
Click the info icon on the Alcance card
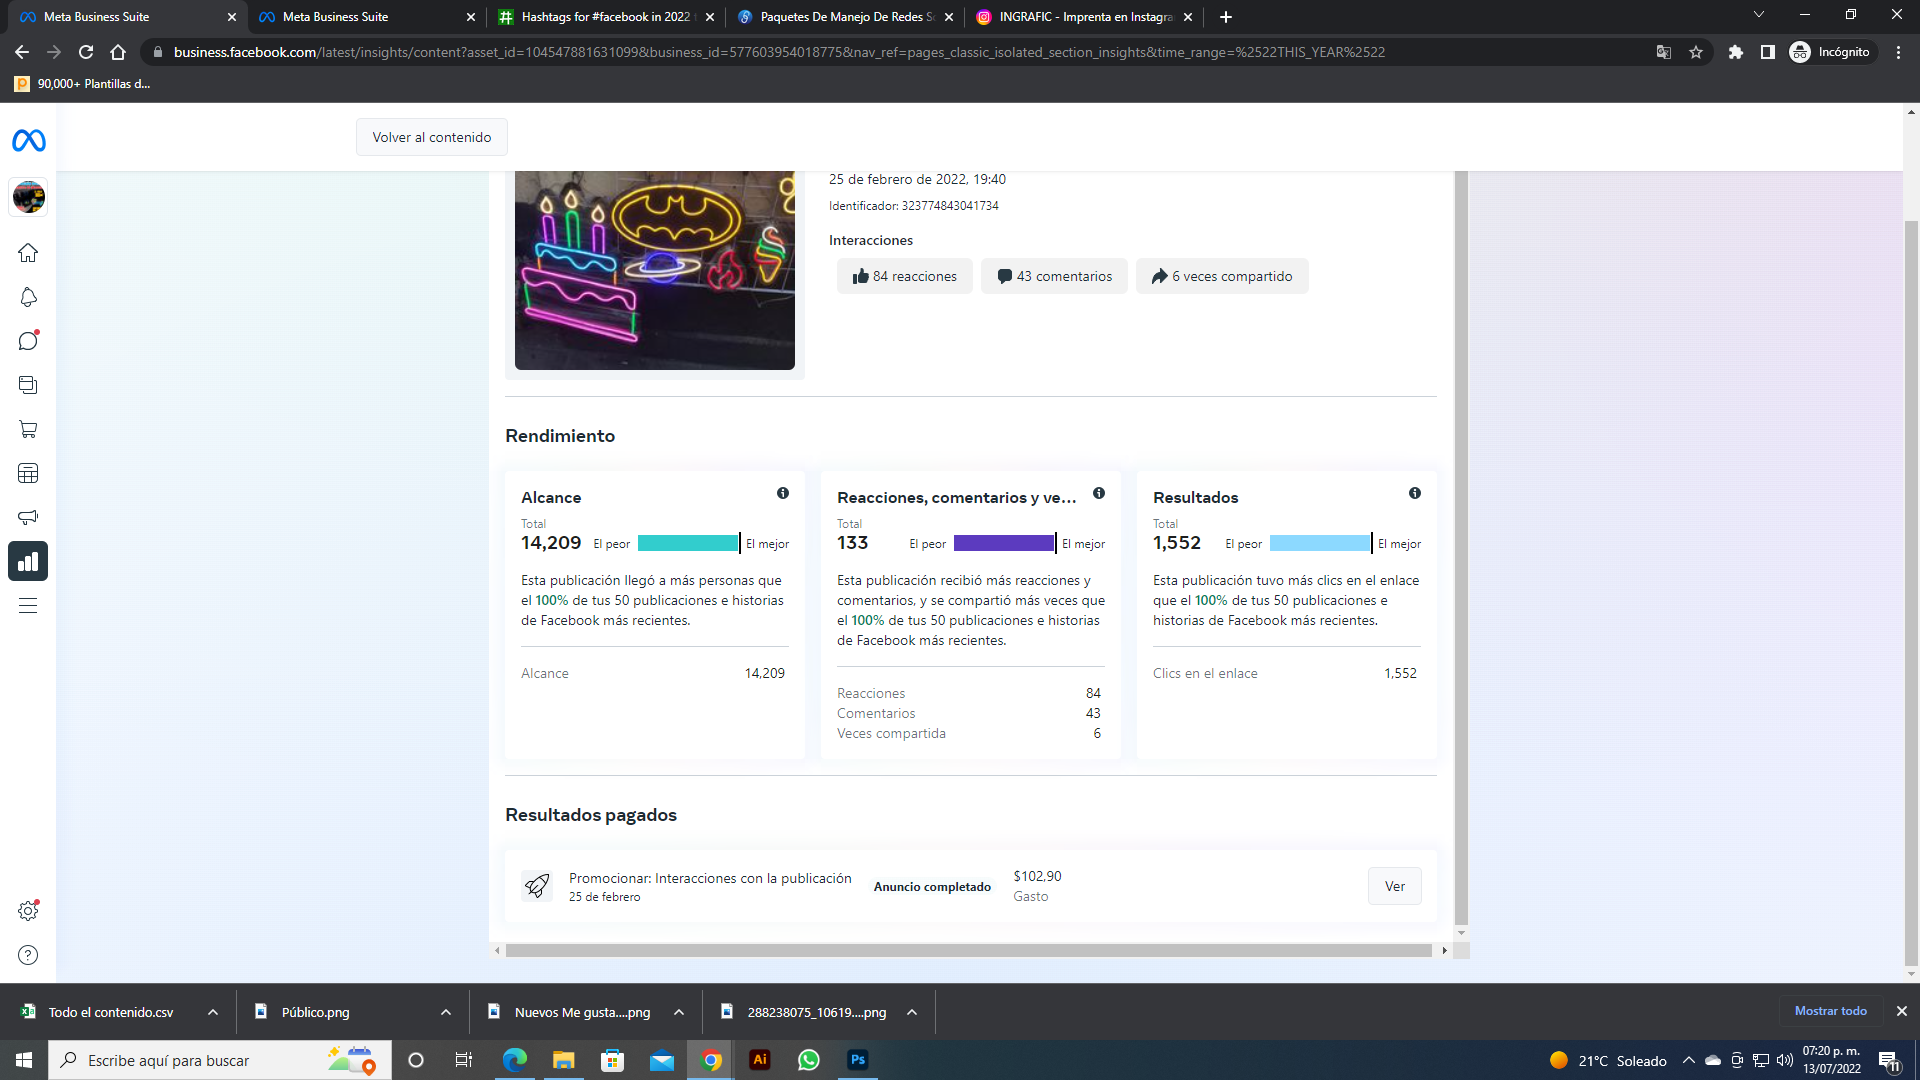point(783,493)
